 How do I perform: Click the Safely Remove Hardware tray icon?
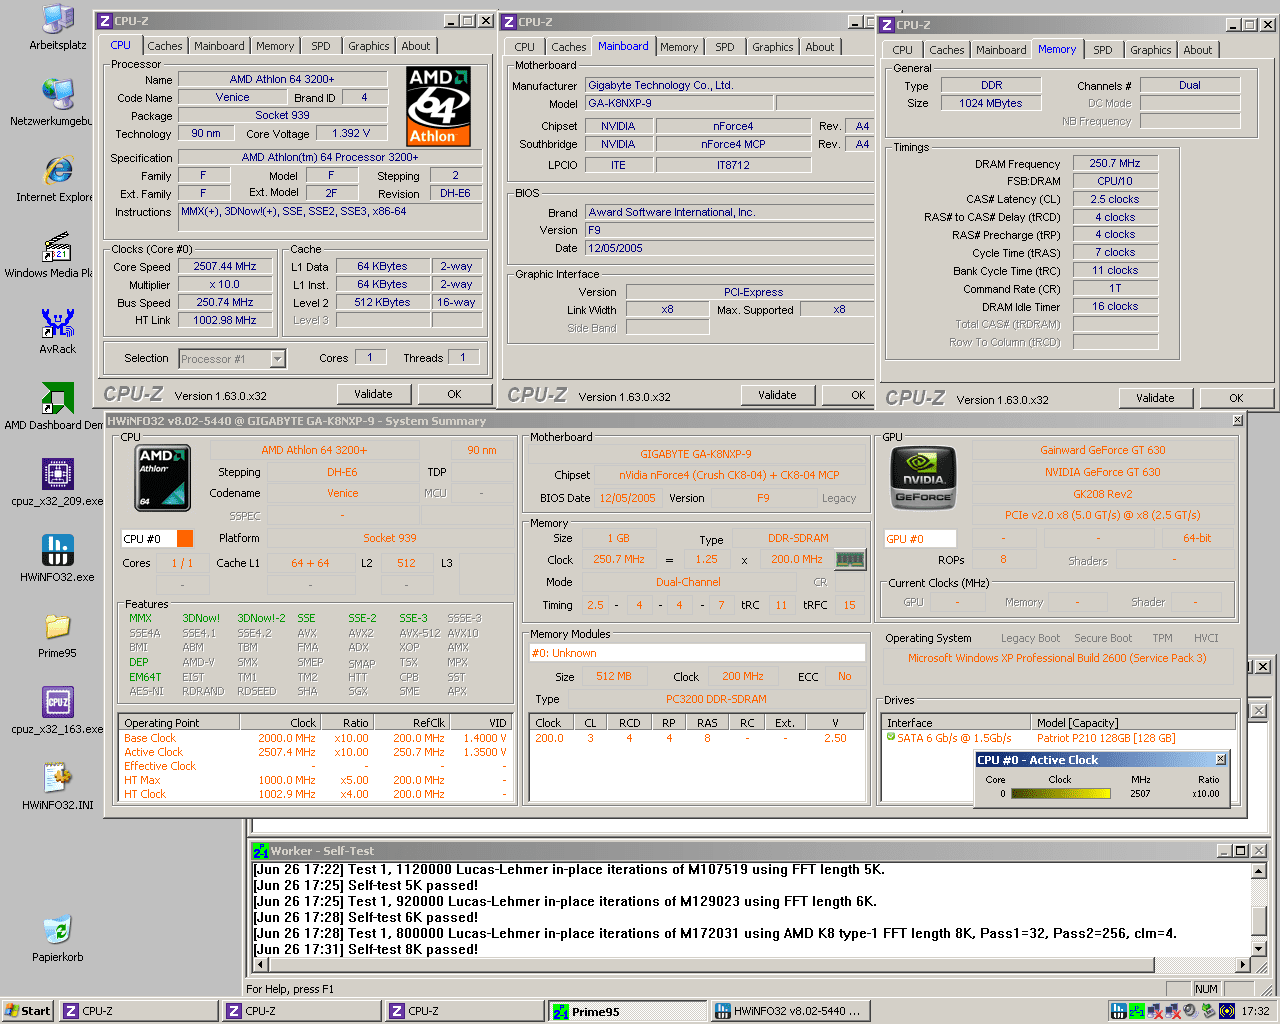[1208, 1011]
